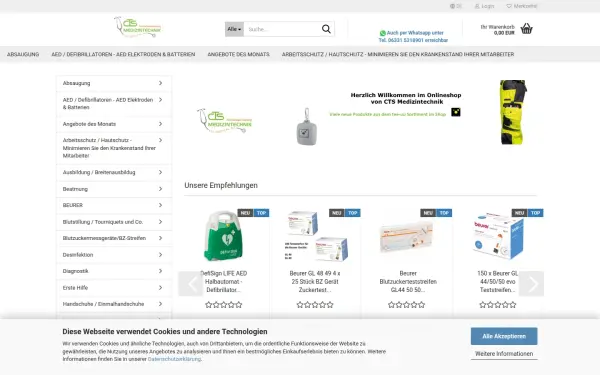Open the shopping basket icon

tap(527, 29)
